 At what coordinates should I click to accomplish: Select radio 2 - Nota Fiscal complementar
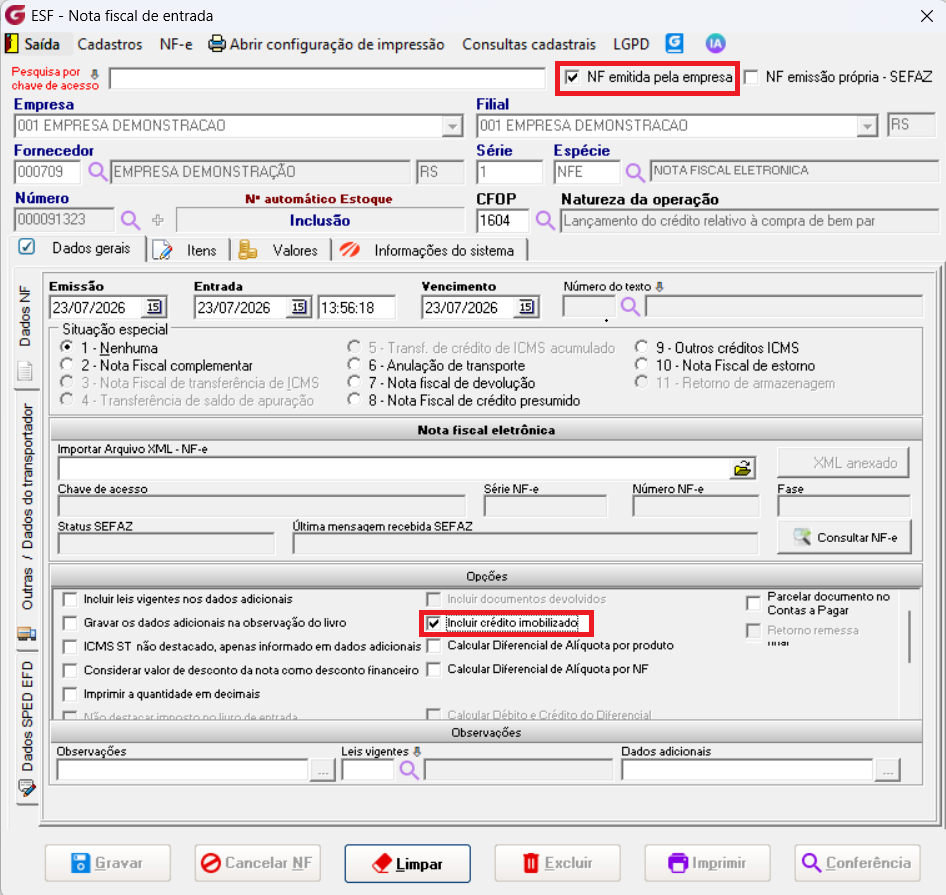coord(67,365)
